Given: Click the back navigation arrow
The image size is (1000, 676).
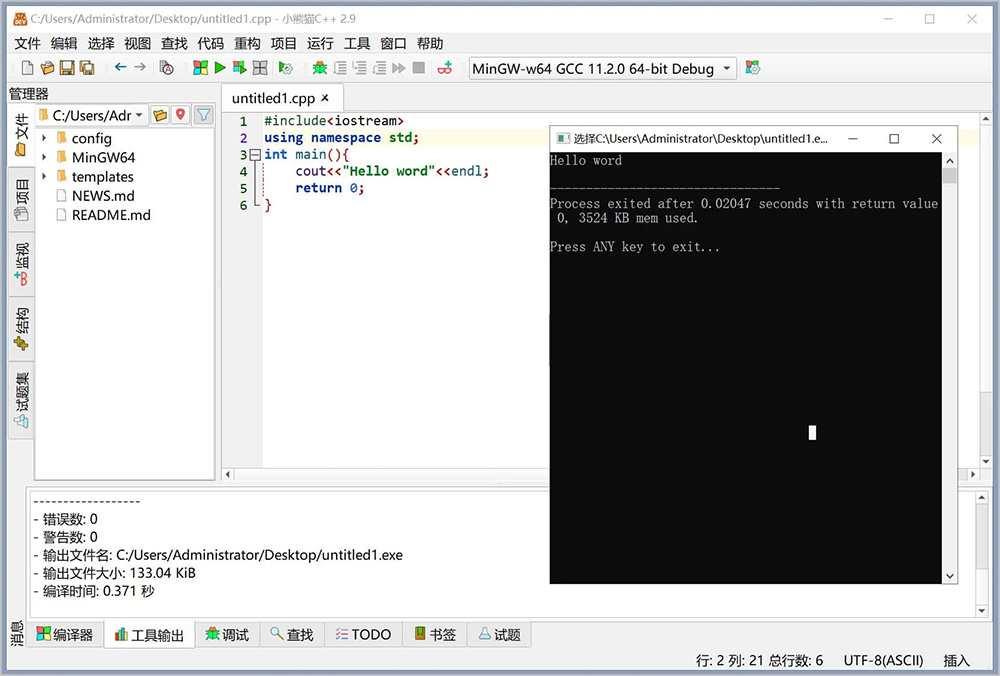Looking at the screenshot, I should 120,68.
